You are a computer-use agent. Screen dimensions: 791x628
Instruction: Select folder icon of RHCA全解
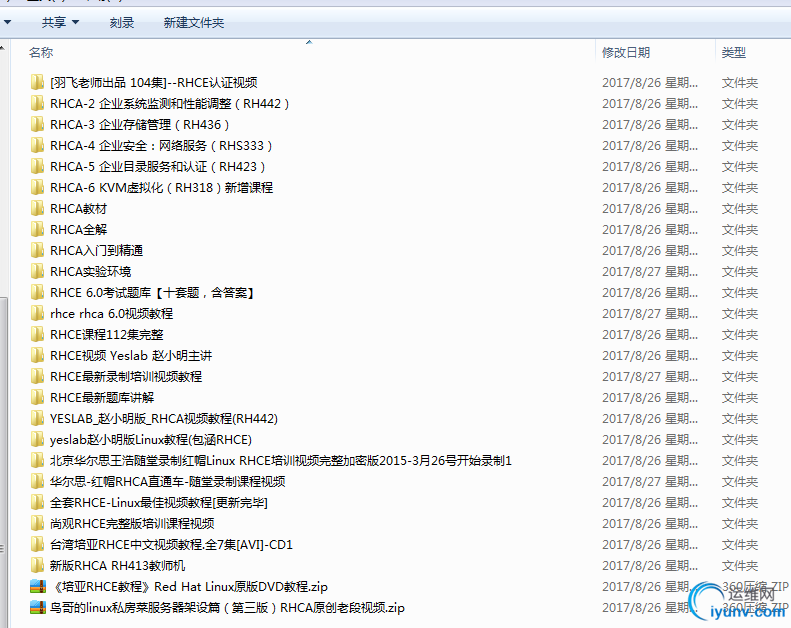(37, 230)
